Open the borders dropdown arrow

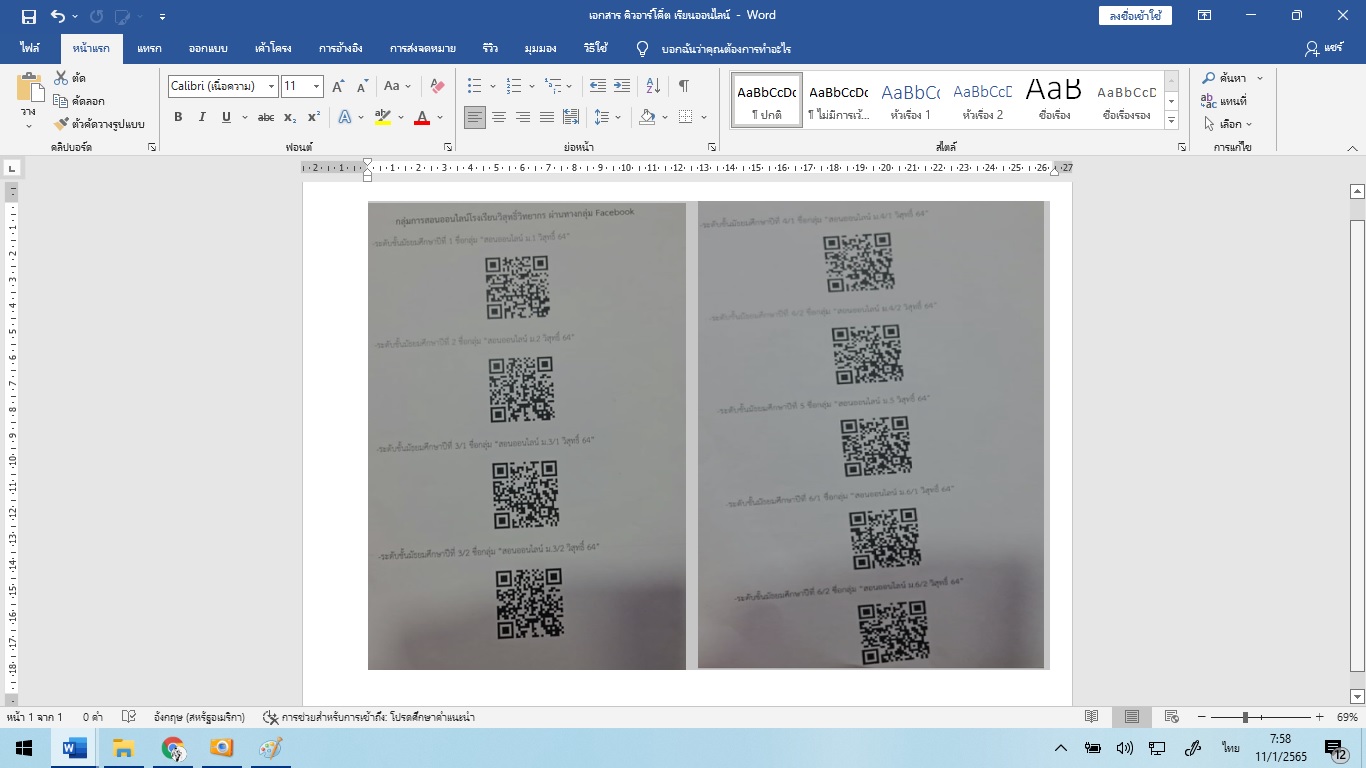702,117
